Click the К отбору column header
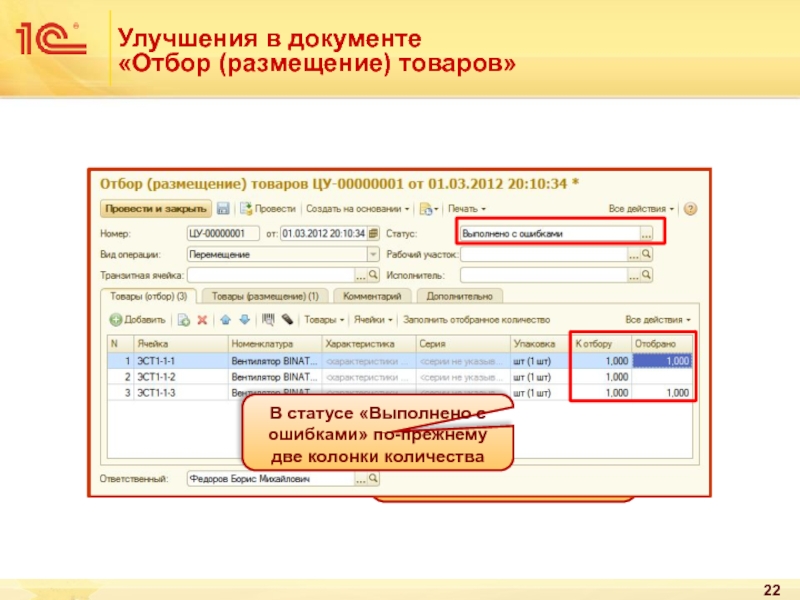Screen dimensions: 800x600 click(601, 344)
